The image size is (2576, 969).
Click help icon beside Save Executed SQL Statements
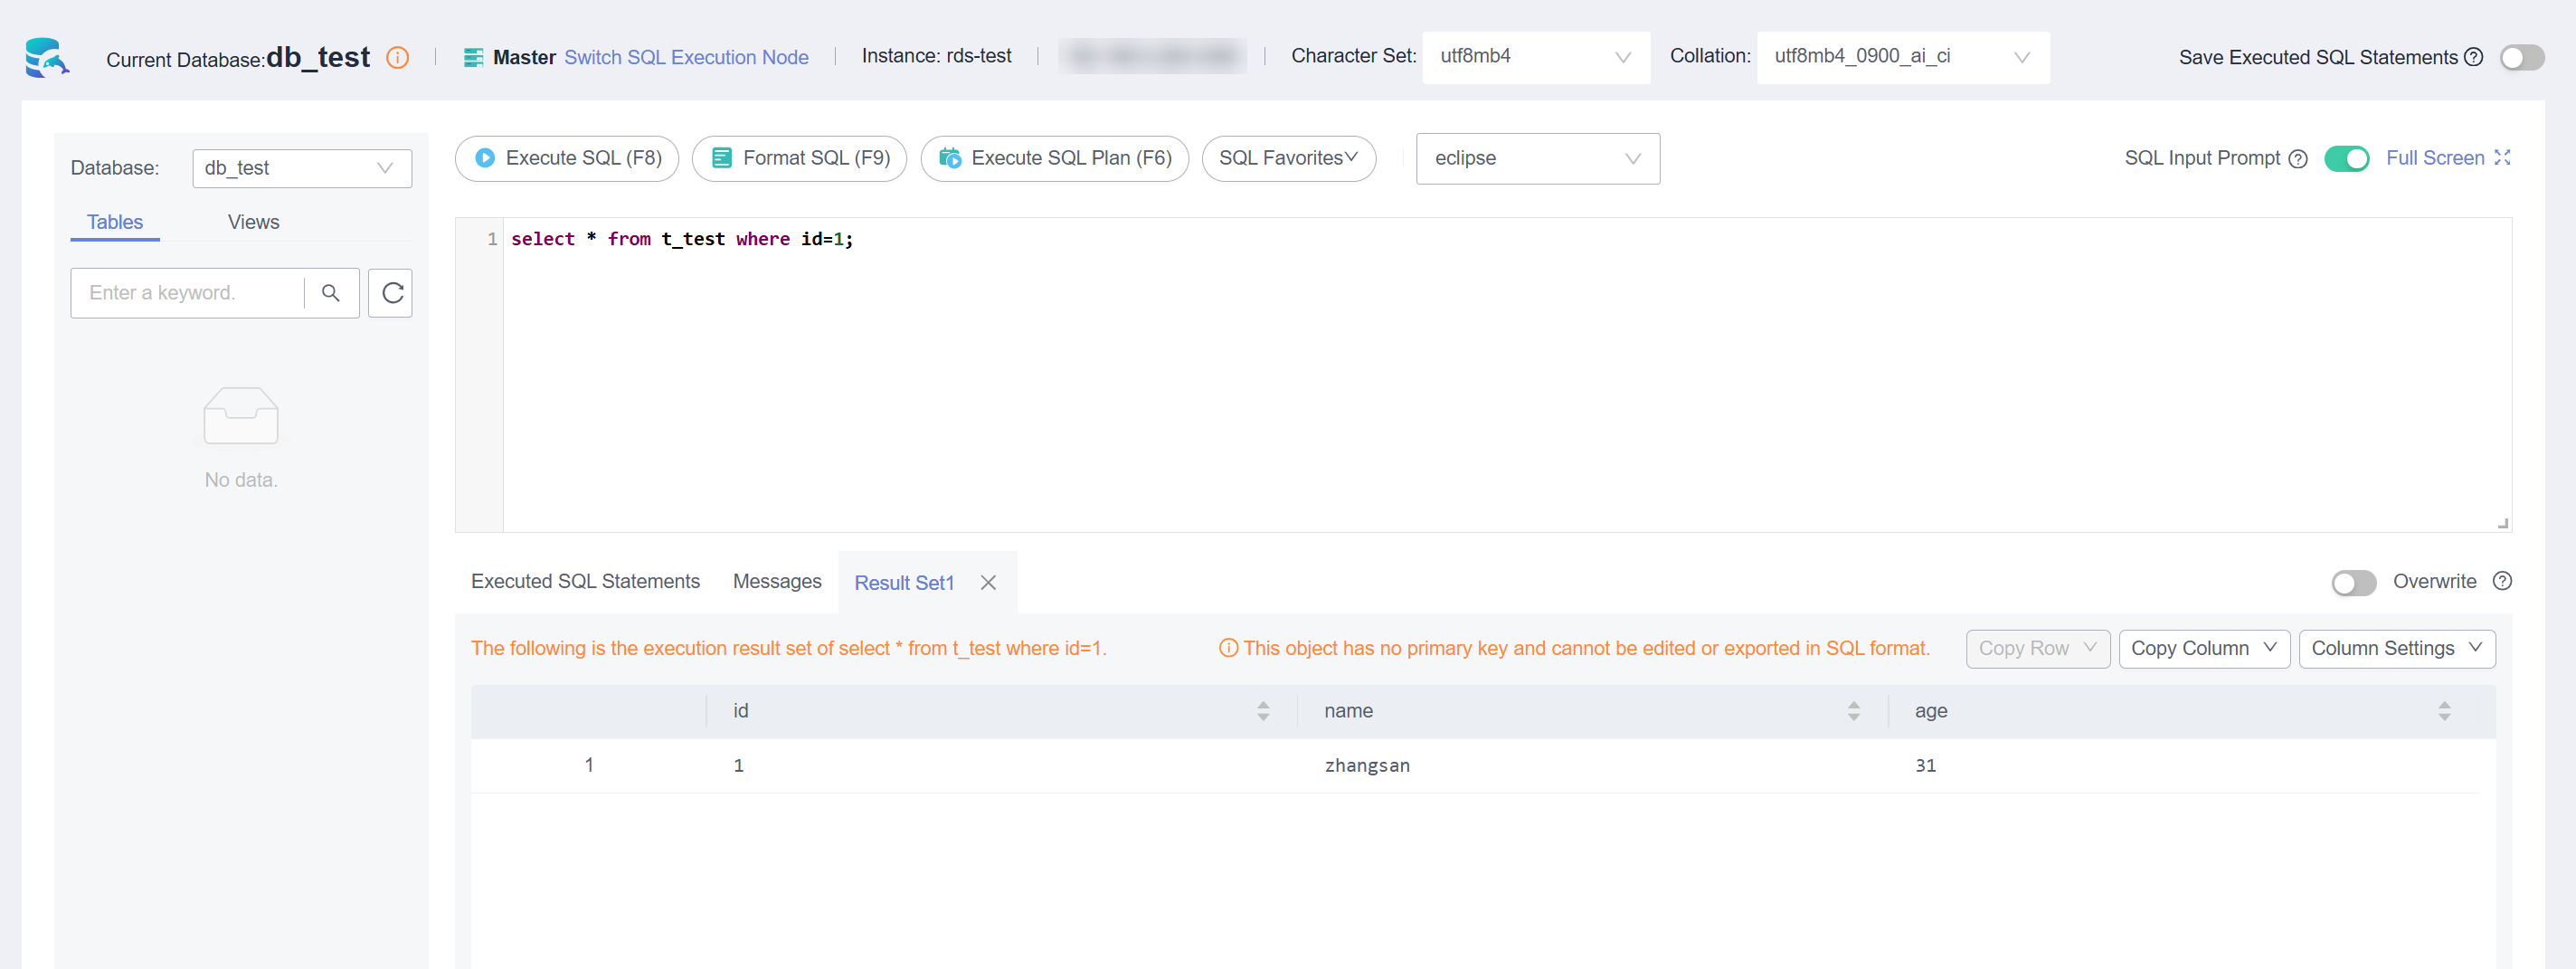(x=2473, y=57)
